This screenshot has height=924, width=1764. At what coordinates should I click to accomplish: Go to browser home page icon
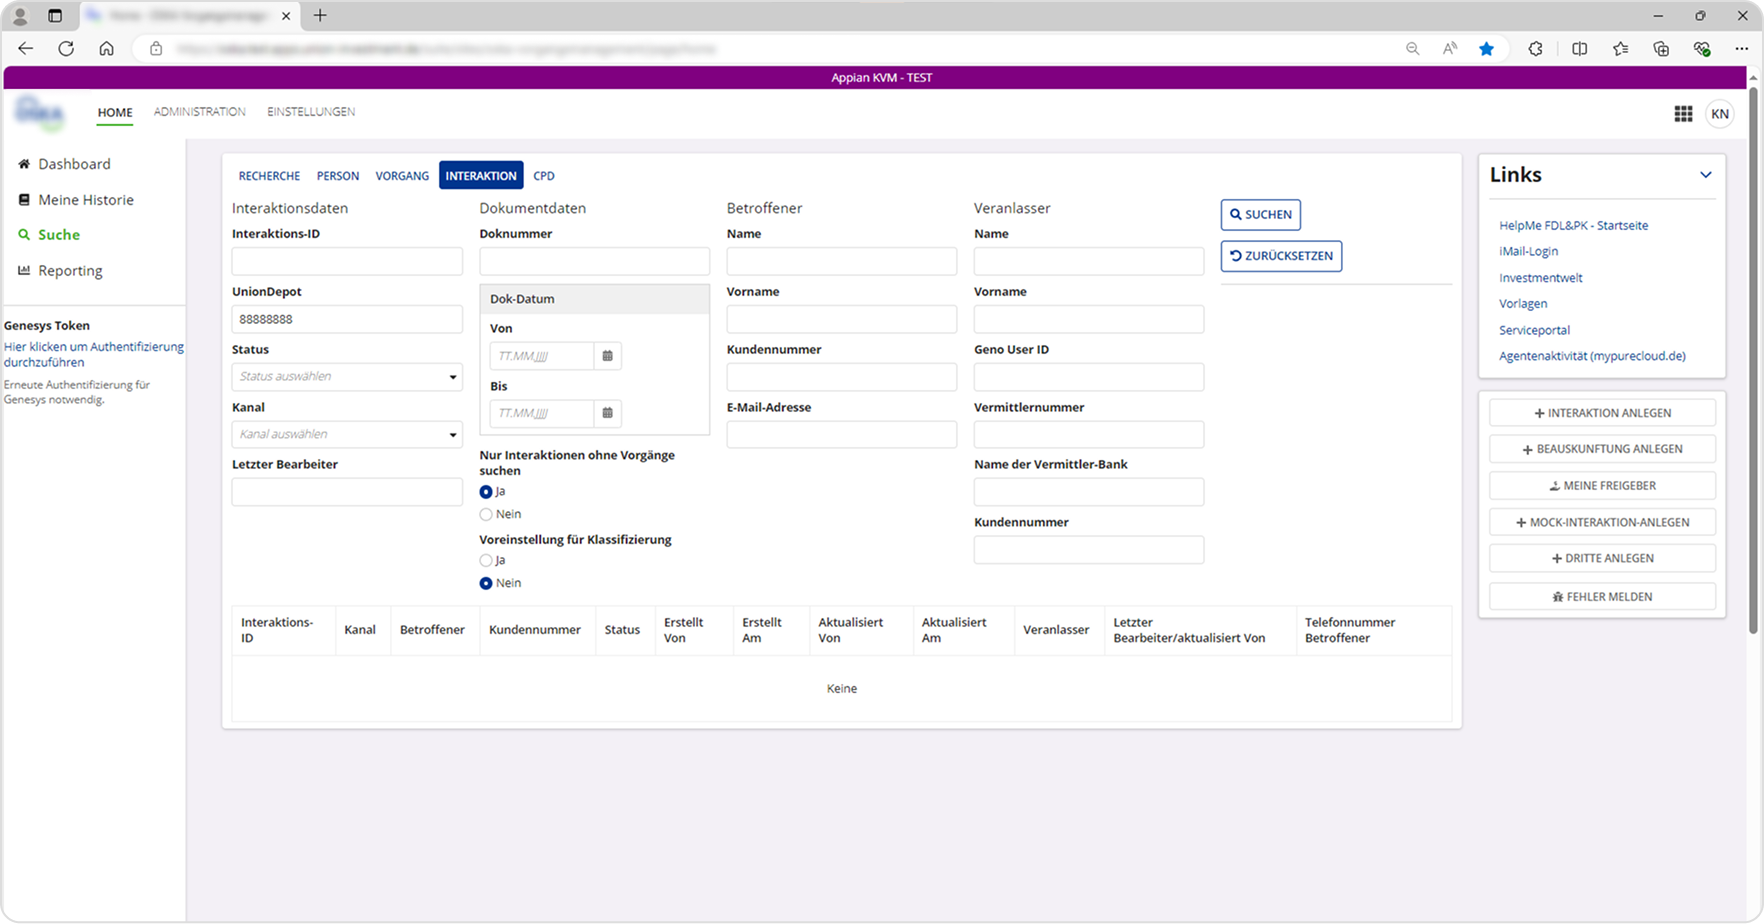coord(106,48)
